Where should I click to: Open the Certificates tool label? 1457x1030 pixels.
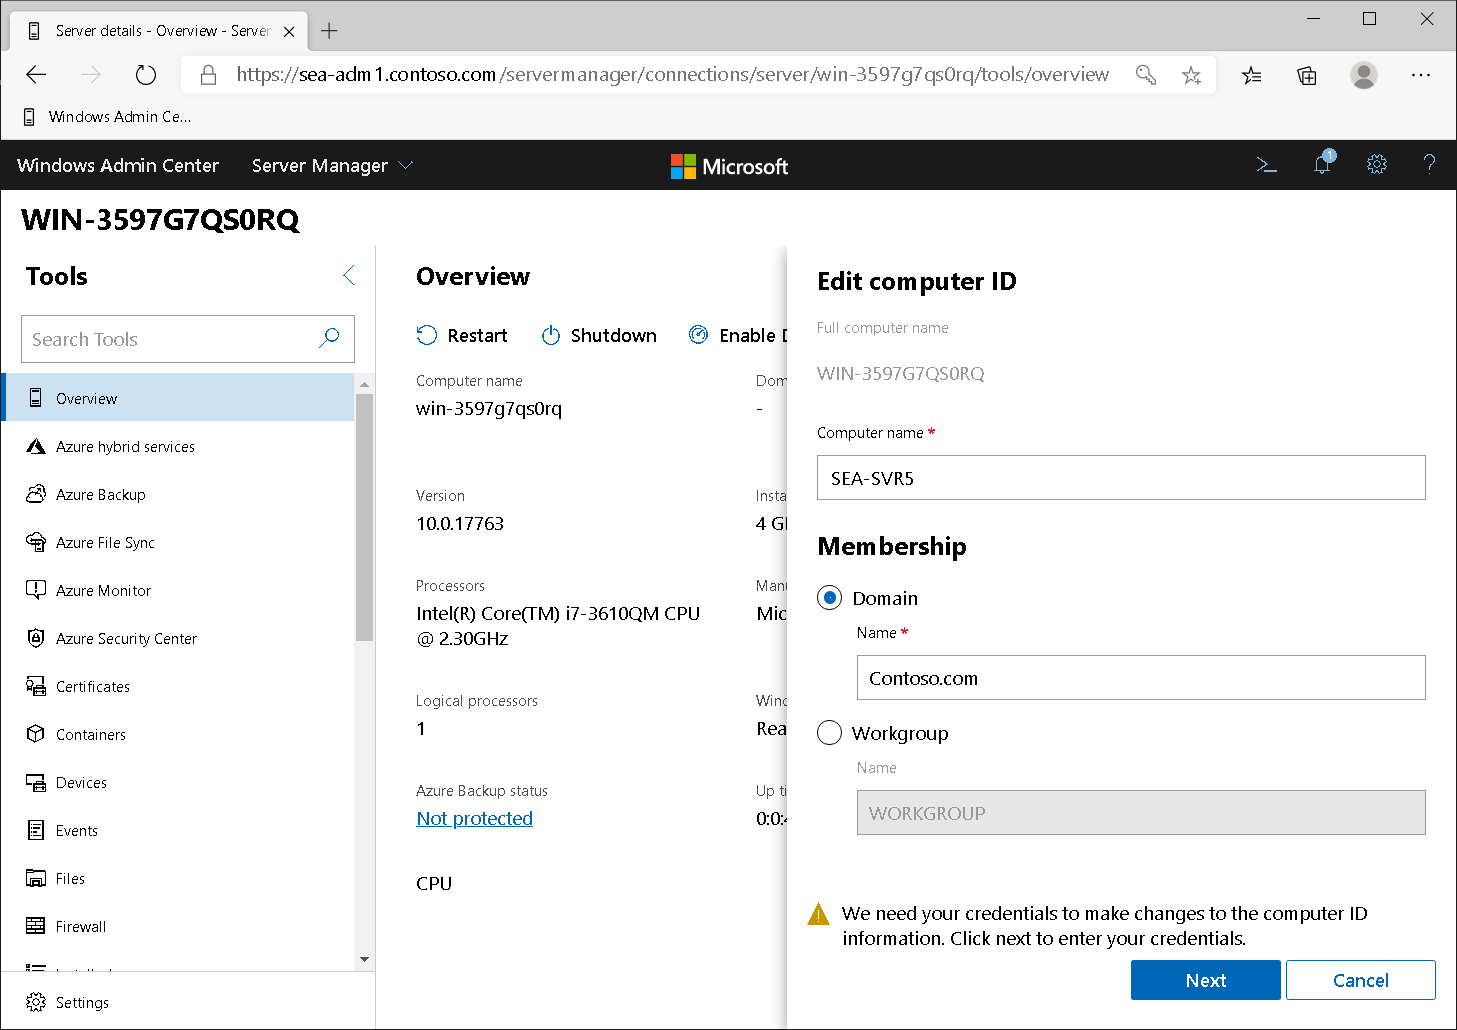pyautogui.click(x=93, y=687)
